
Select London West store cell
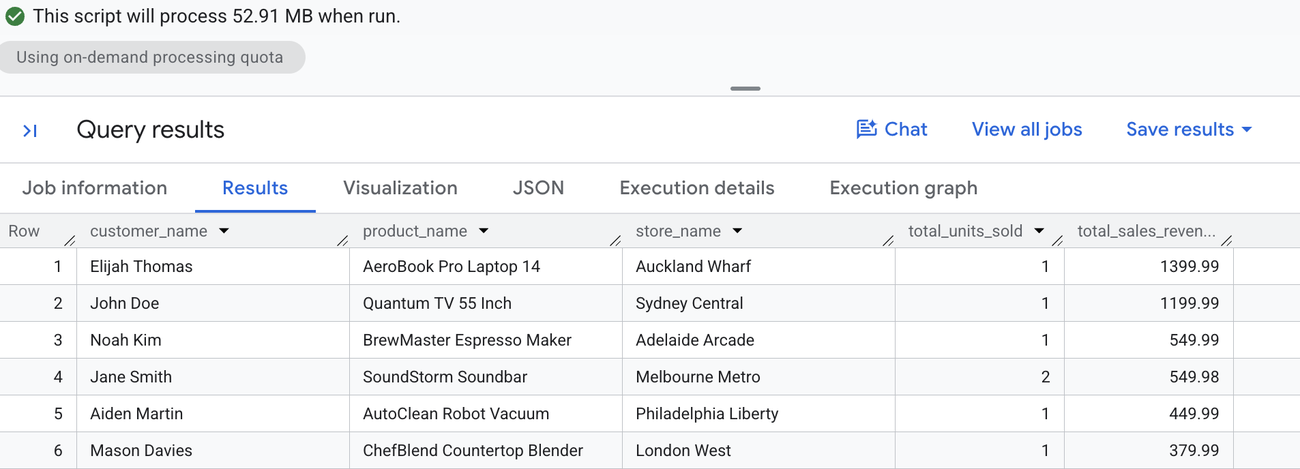click(758, 451)
